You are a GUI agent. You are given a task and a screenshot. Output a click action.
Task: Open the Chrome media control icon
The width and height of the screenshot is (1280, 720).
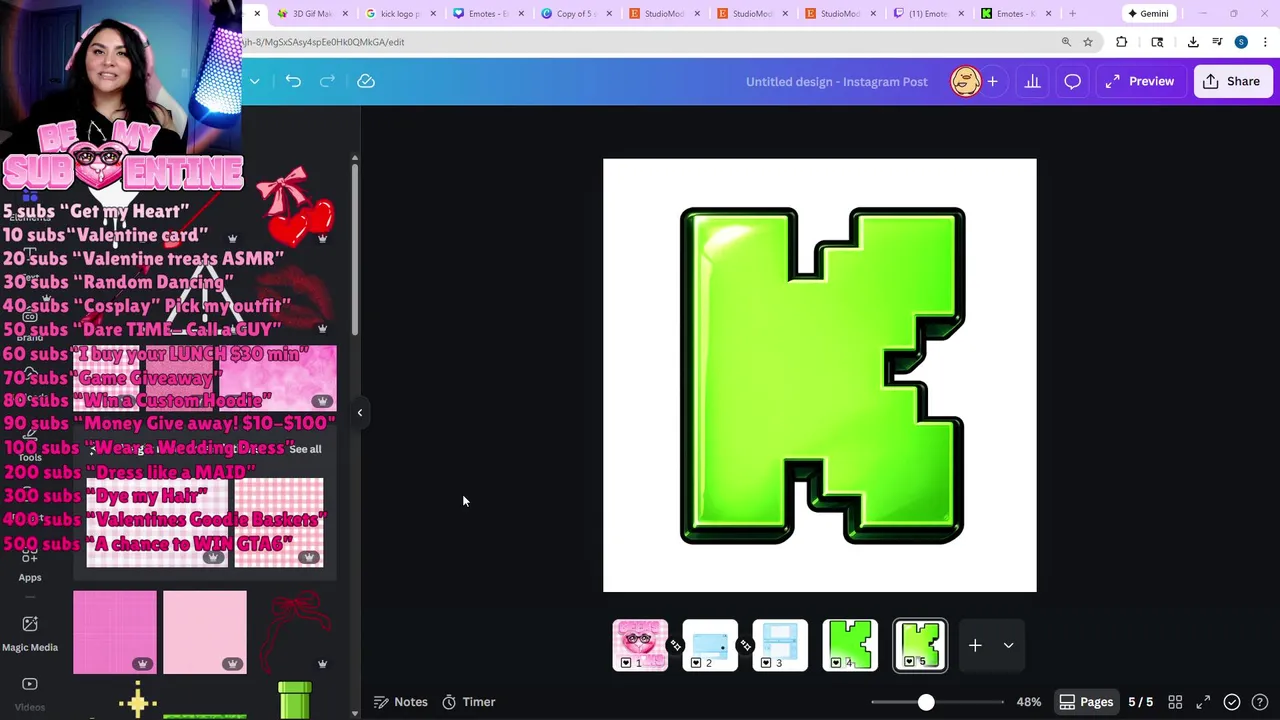[x=1217, y=42]
